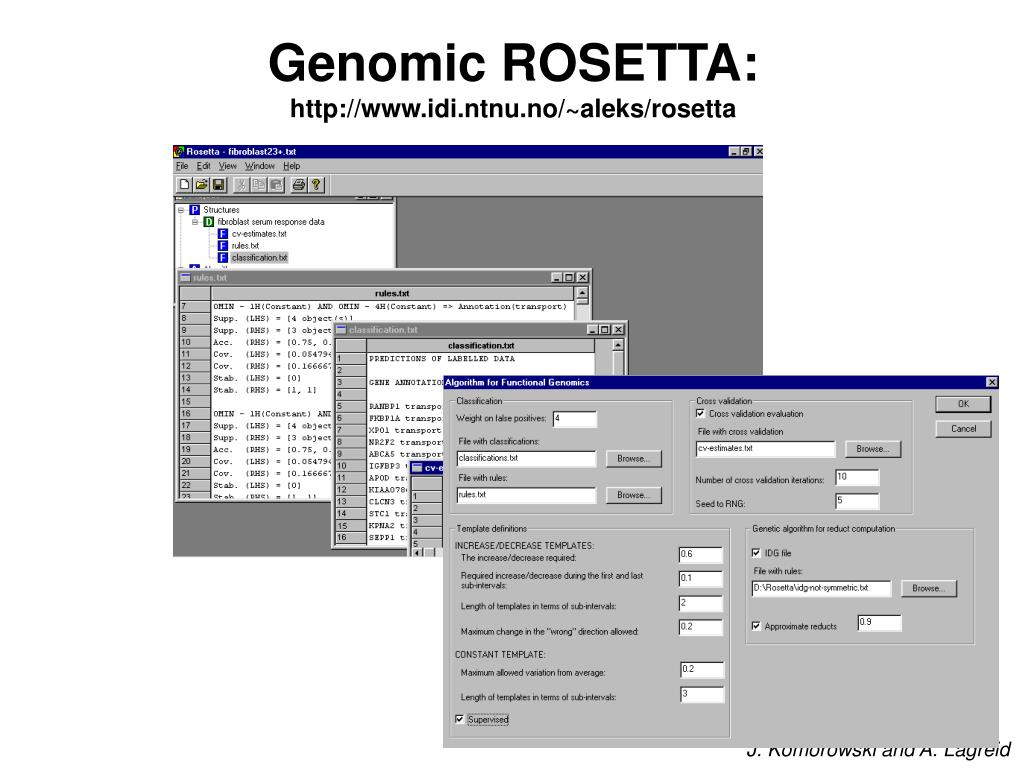
Task: Click Cancel in the Algorithm dialog
Action: click(x=963, y=429)
